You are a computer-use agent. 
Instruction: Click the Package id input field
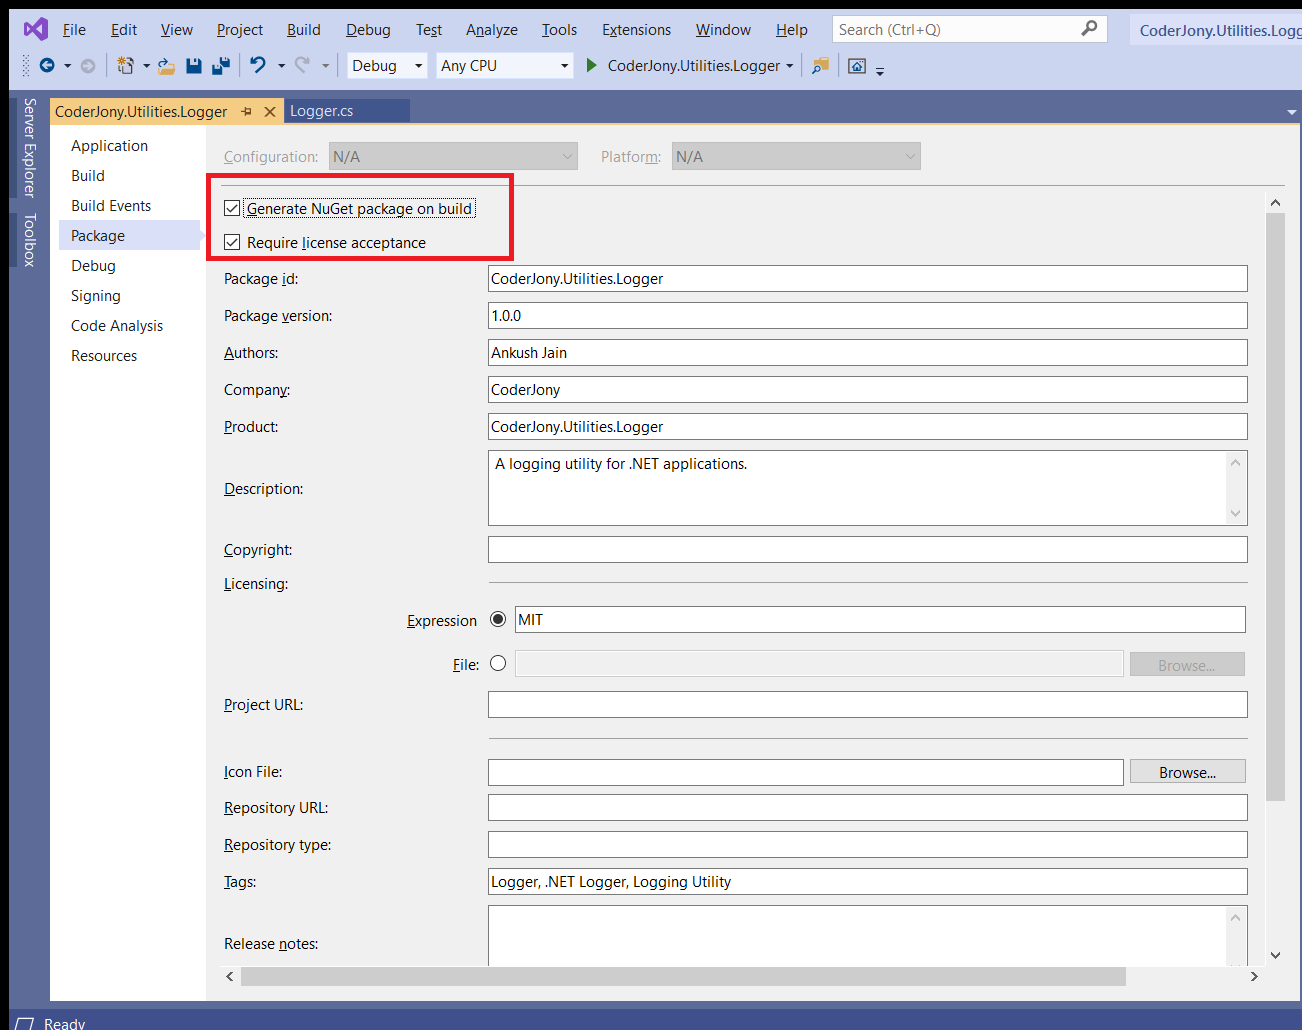pyautogui.click(x=867, y=278)
